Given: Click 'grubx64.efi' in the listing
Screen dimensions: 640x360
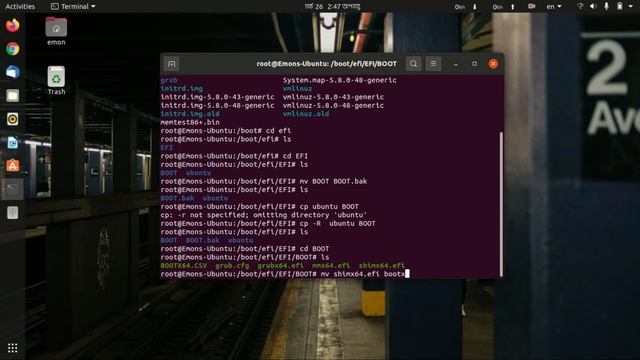Looking at the screenshot, I should pyautogui.click(x=280, y=266).
